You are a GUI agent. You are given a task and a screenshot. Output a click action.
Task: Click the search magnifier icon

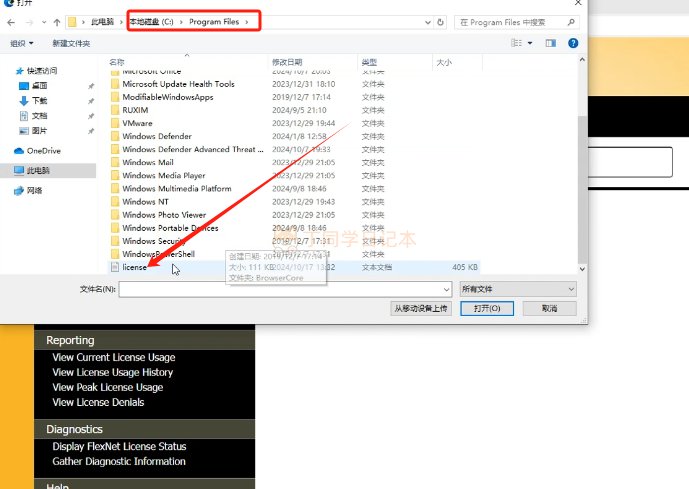[571, 22]
